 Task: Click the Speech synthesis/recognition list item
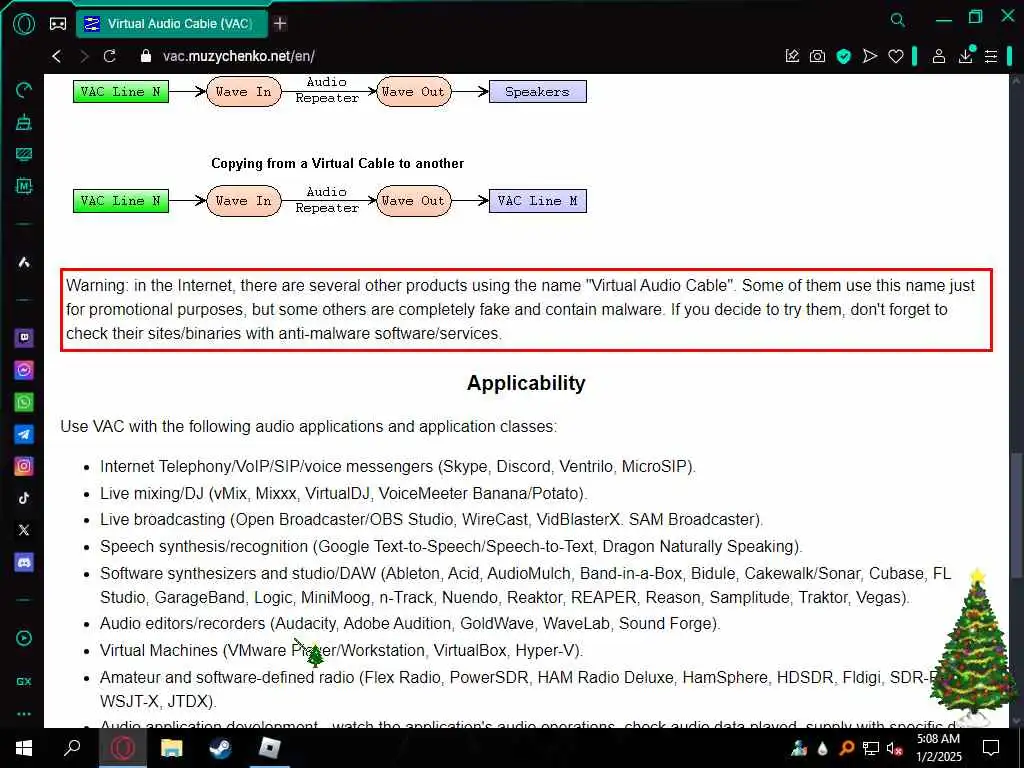coord(451,546)
